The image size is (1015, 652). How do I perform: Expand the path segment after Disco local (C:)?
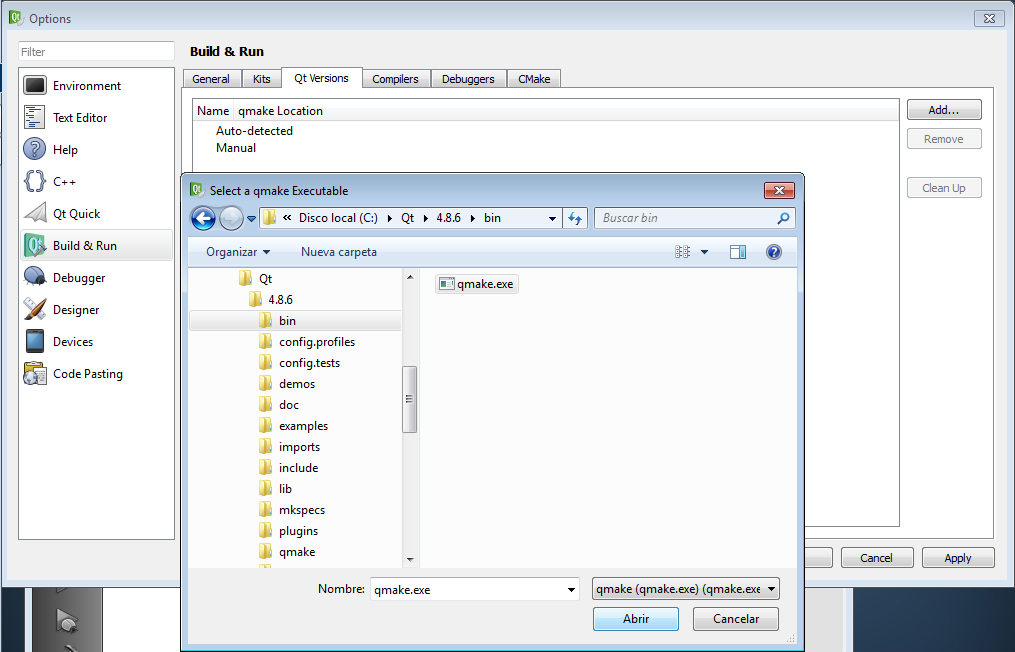point(390,218)
